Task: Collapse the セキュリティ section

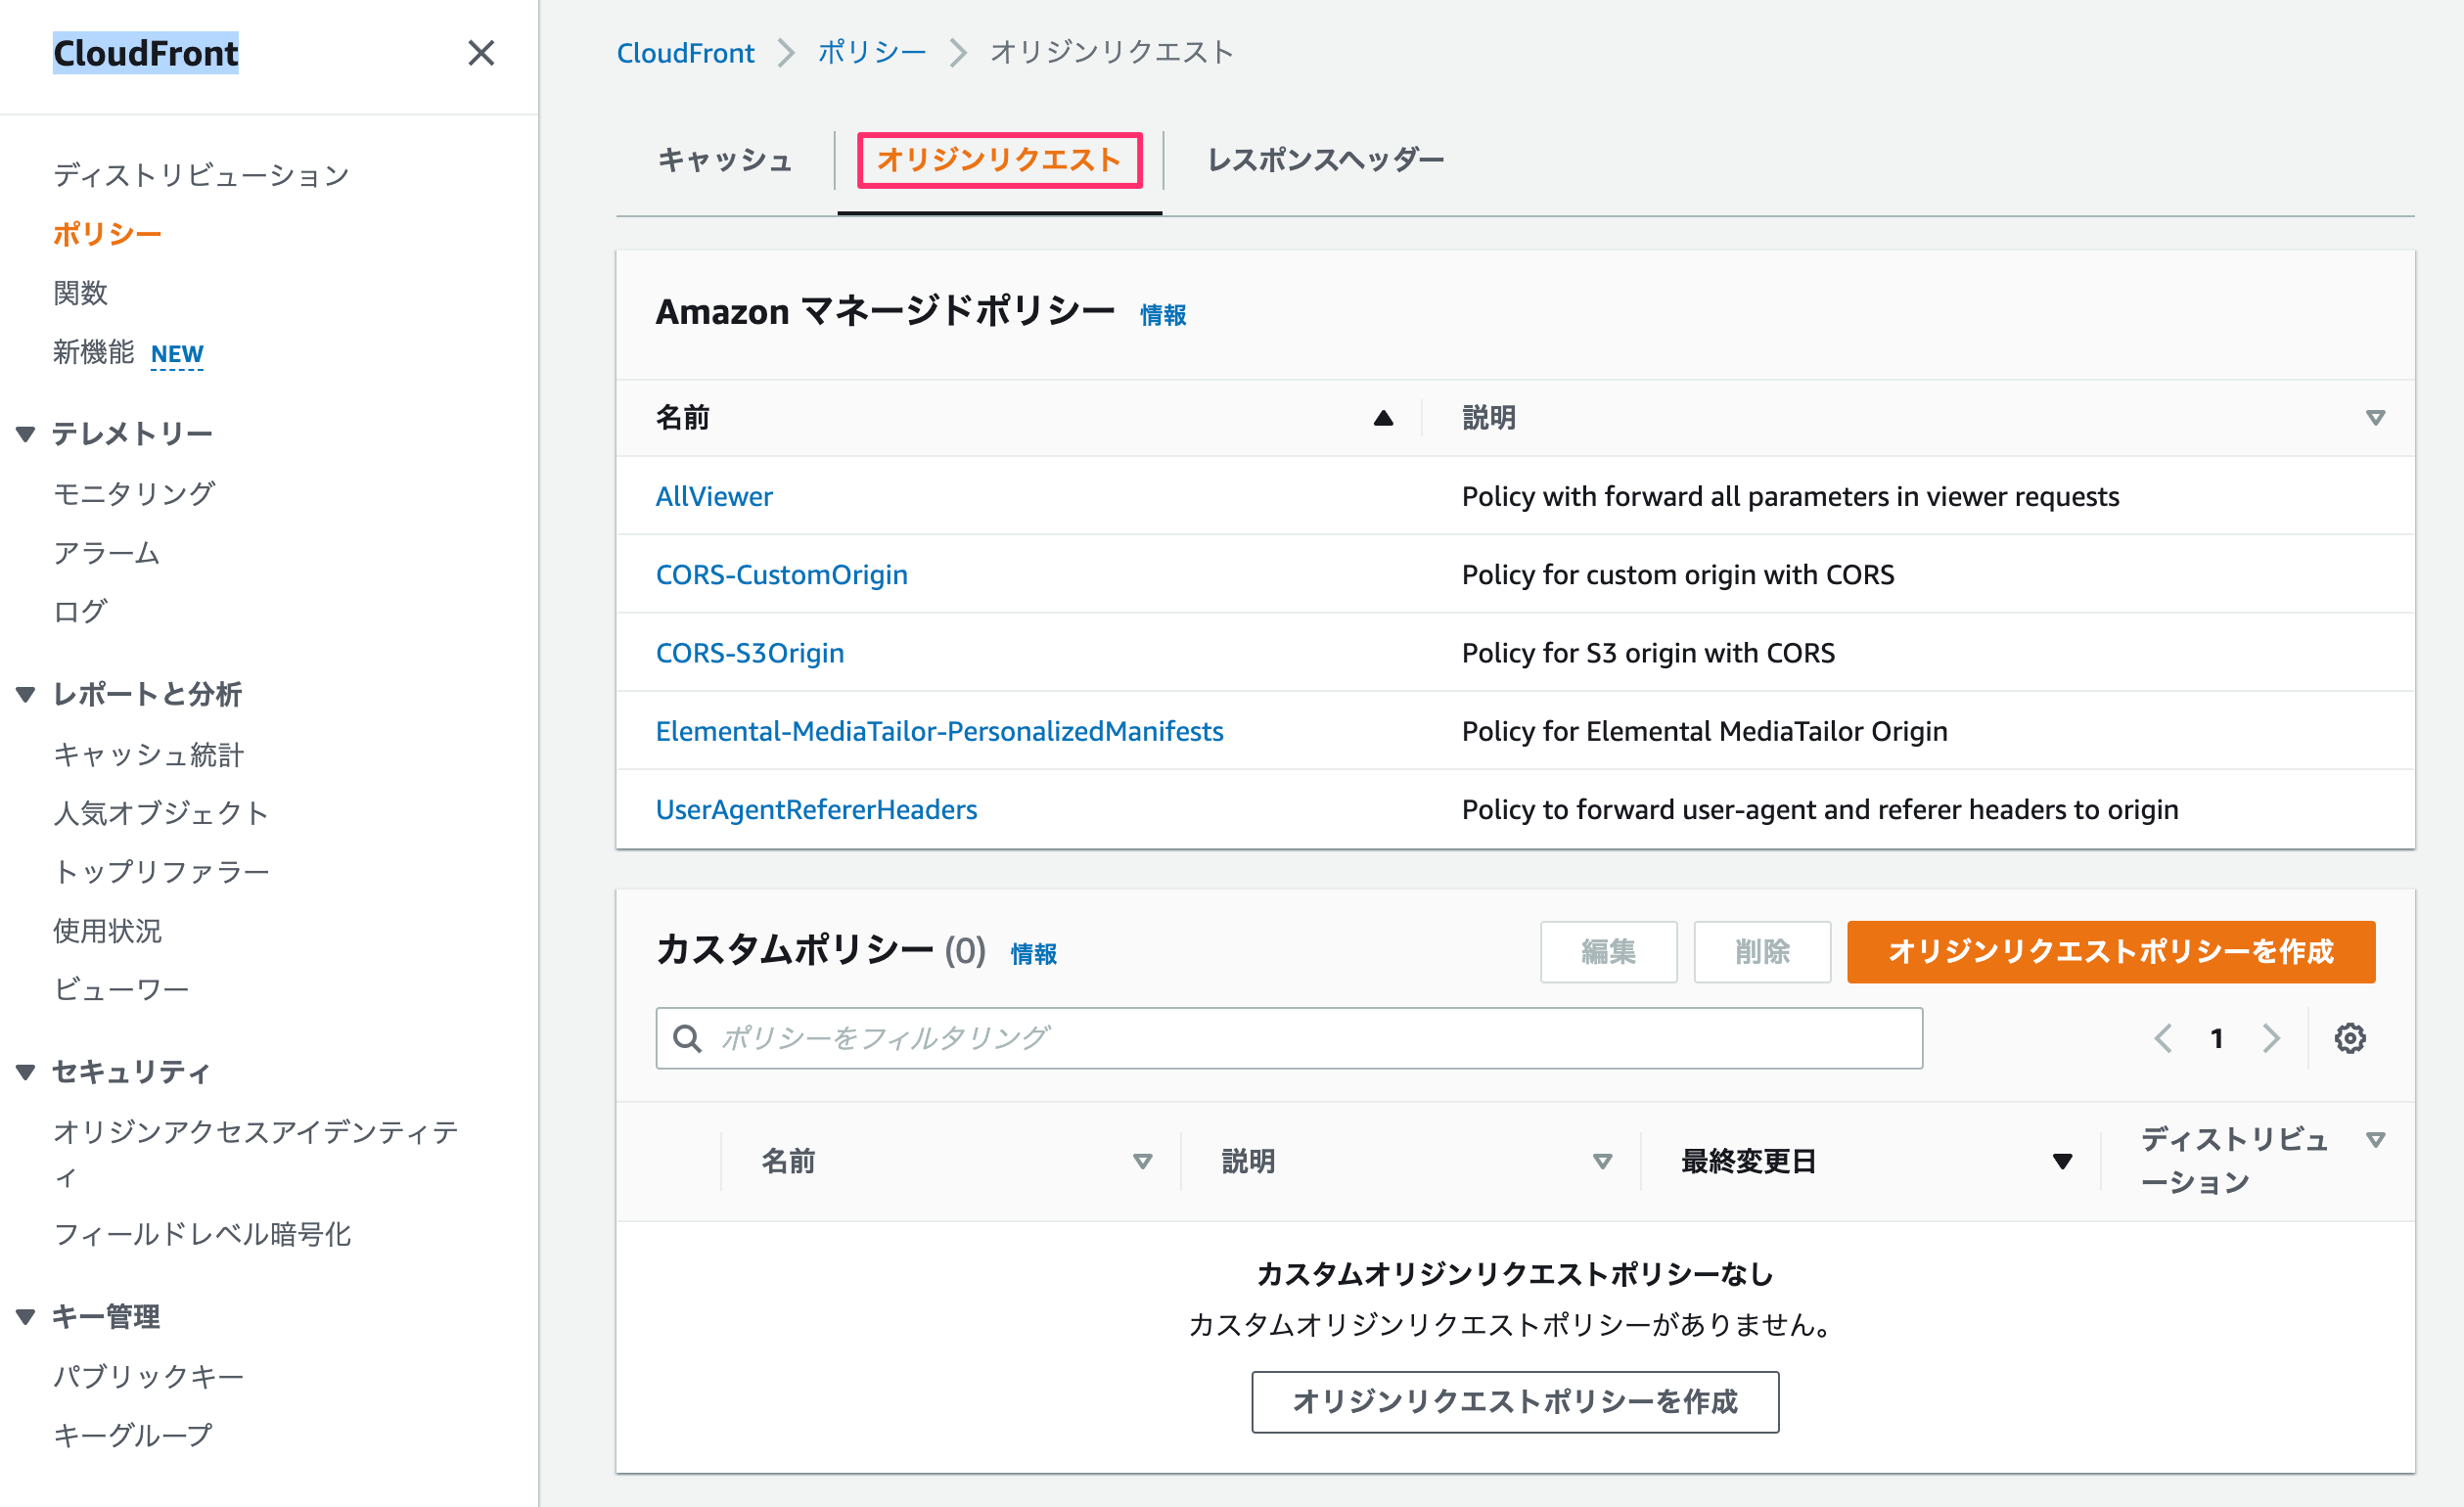Action: click(x=26, y=1072)
